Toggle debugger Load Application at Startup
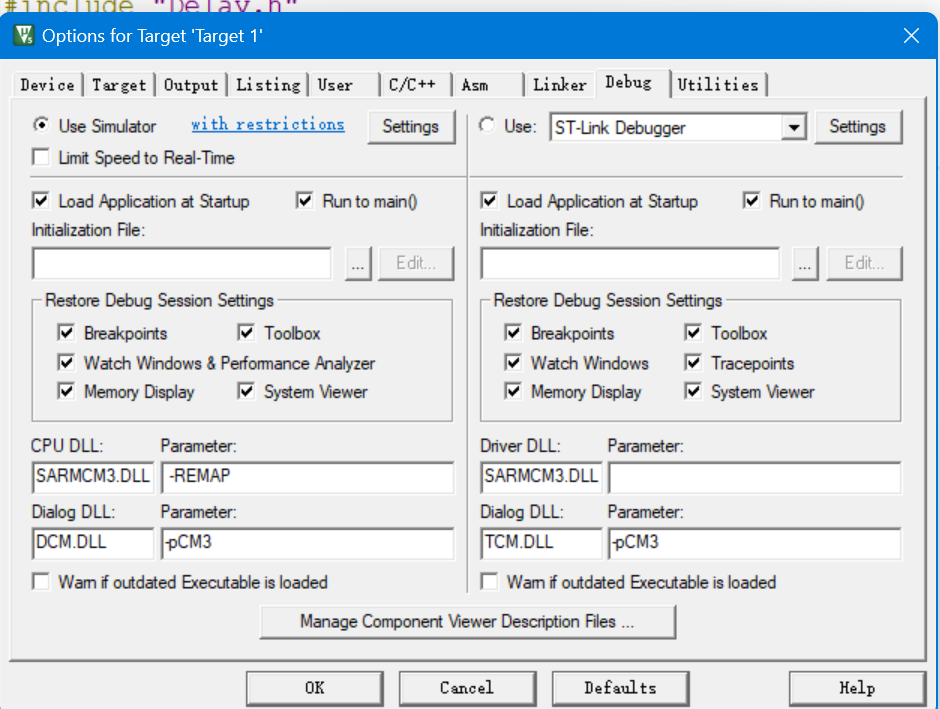940x709 pixels. point(489,201)
